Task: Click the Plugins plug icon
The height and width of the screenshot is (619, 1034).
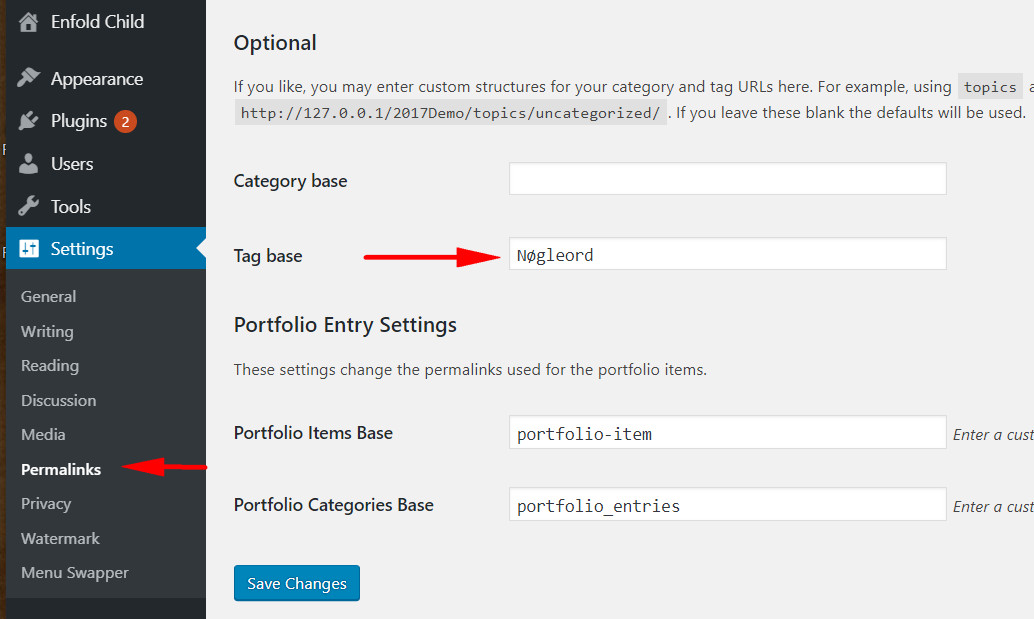Action: pyautogui.click(x=28, y=121)
